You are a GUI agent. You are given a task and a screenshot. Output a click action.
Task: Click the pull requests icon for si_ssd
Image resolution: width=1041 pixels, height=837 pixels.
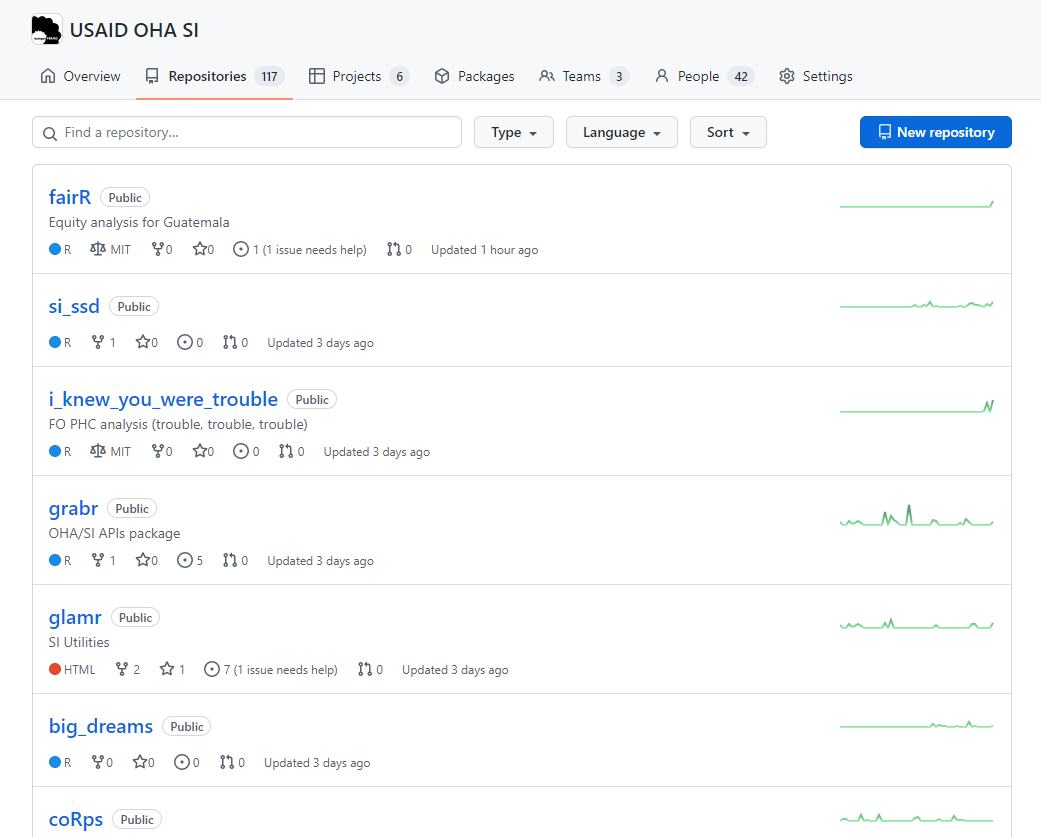(230, 342)
